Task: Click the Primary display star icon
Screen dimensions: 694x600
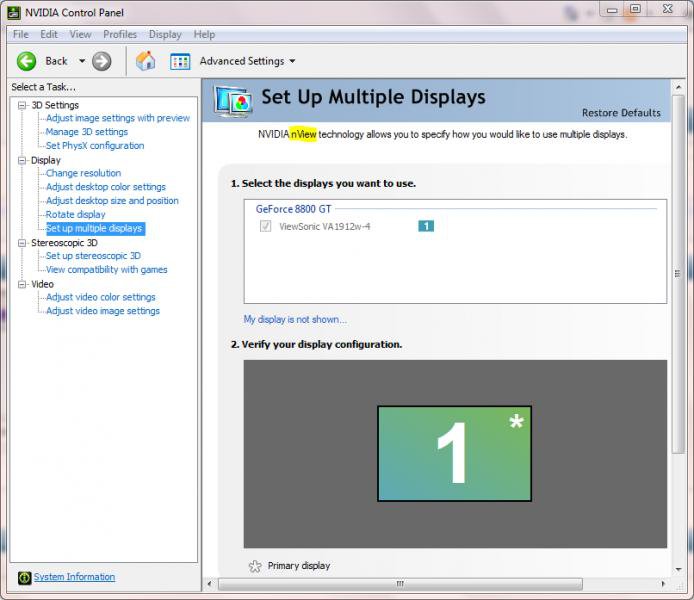Action: pyautogui.click(x=255, y=566)
